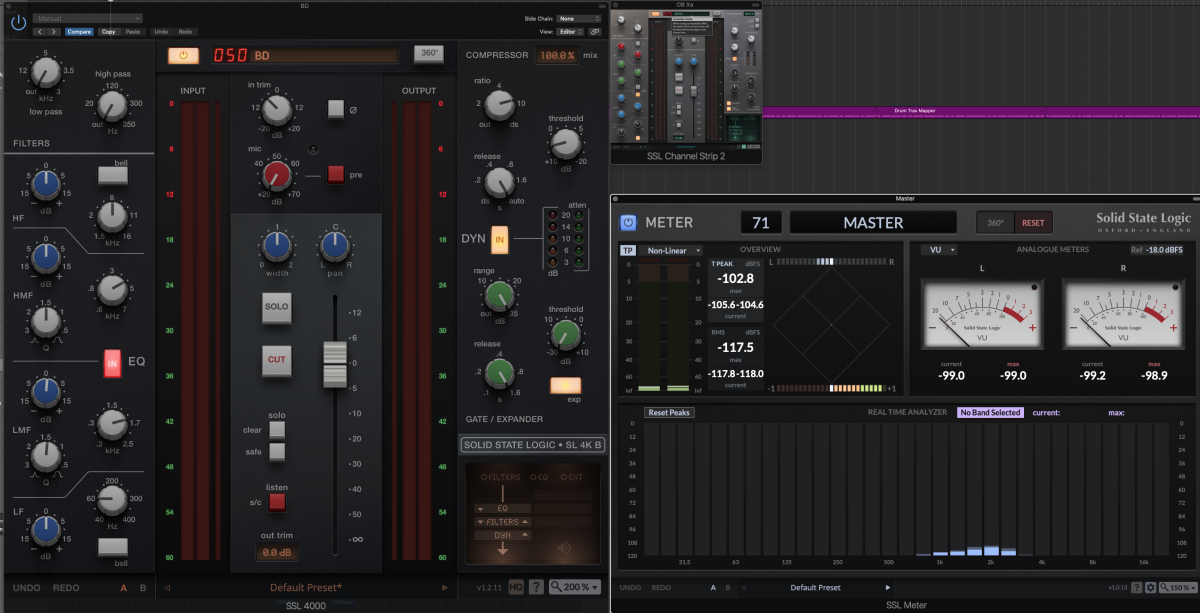Open the routing order FILTERS dropdown
This screenshot has height=613, width=1200.
click(501, 522)
